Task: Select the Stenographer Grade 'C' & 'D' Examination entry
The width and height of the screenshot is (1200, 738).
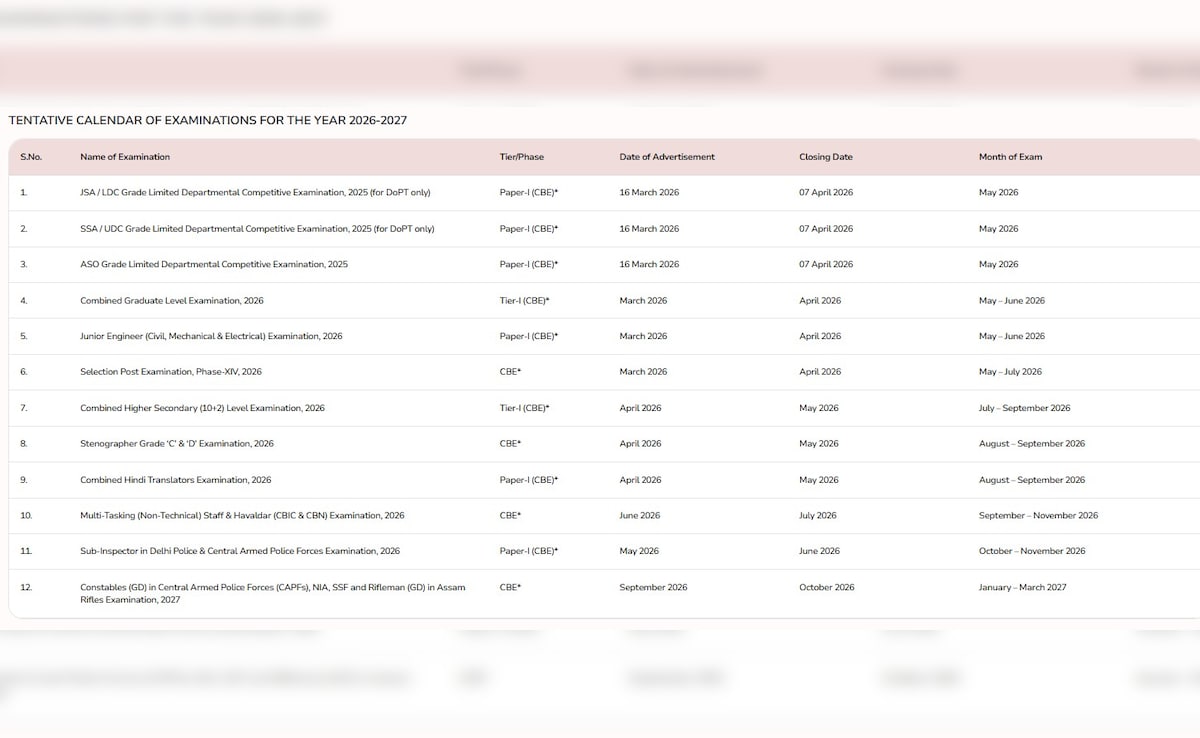Action: click(x=176, y=444)
